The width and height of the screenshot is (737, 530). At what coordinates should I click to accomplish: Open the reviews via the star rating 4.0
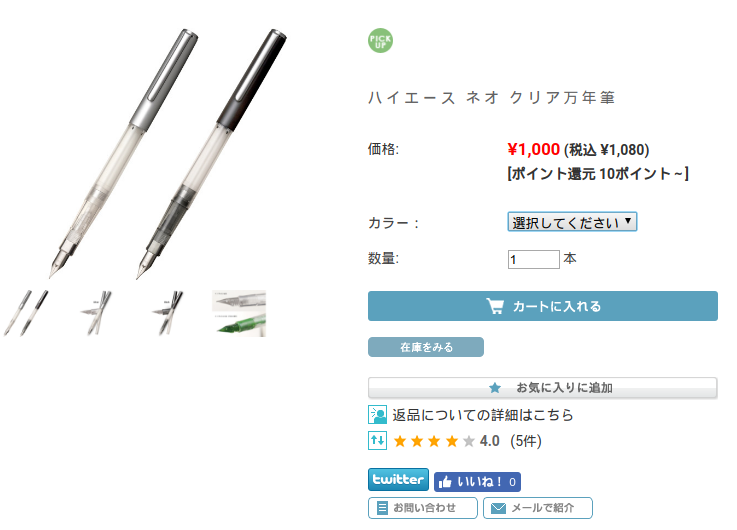coord(467,441)
